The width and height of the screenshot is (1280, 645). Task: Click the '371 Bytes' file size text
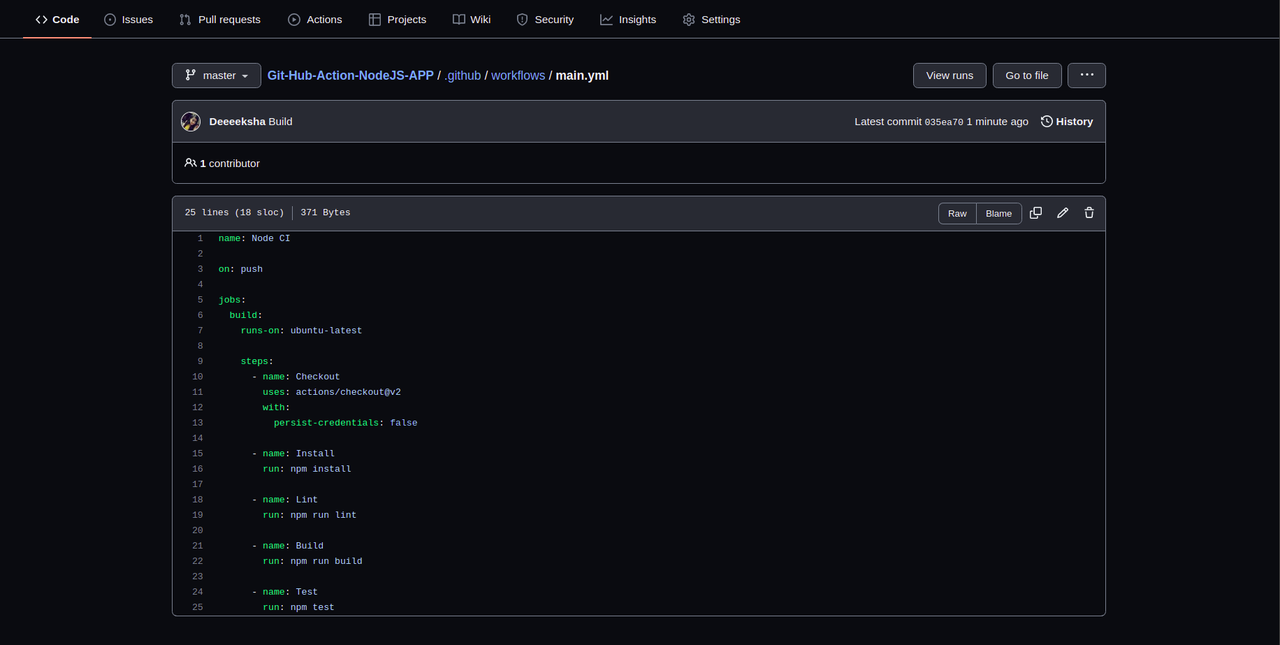tap(325, 213)
